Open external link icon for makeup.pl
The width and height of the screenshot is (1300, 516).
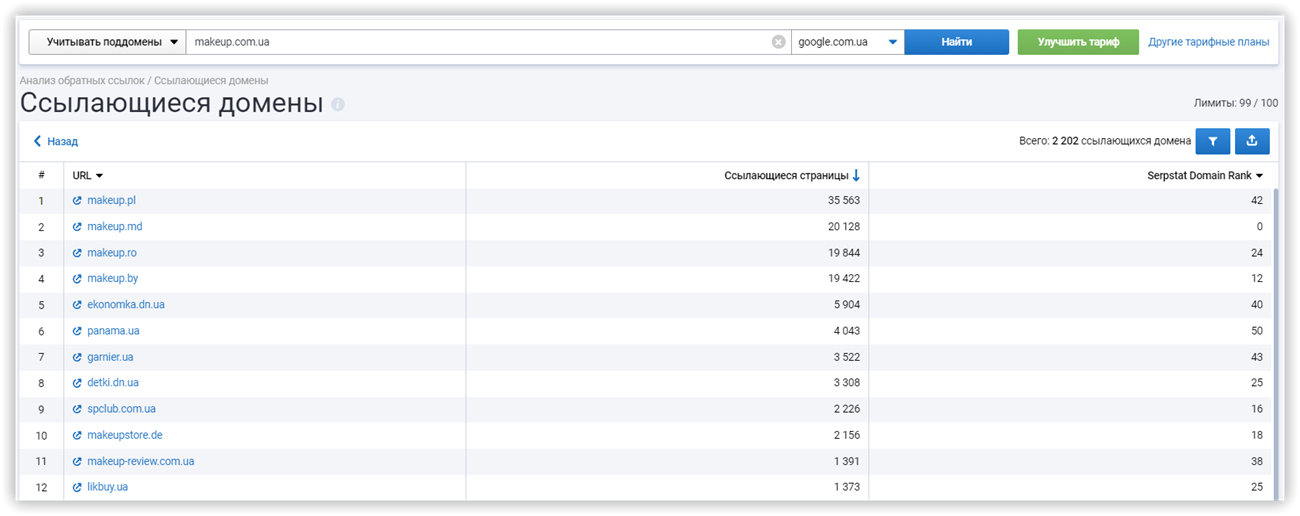77,201
